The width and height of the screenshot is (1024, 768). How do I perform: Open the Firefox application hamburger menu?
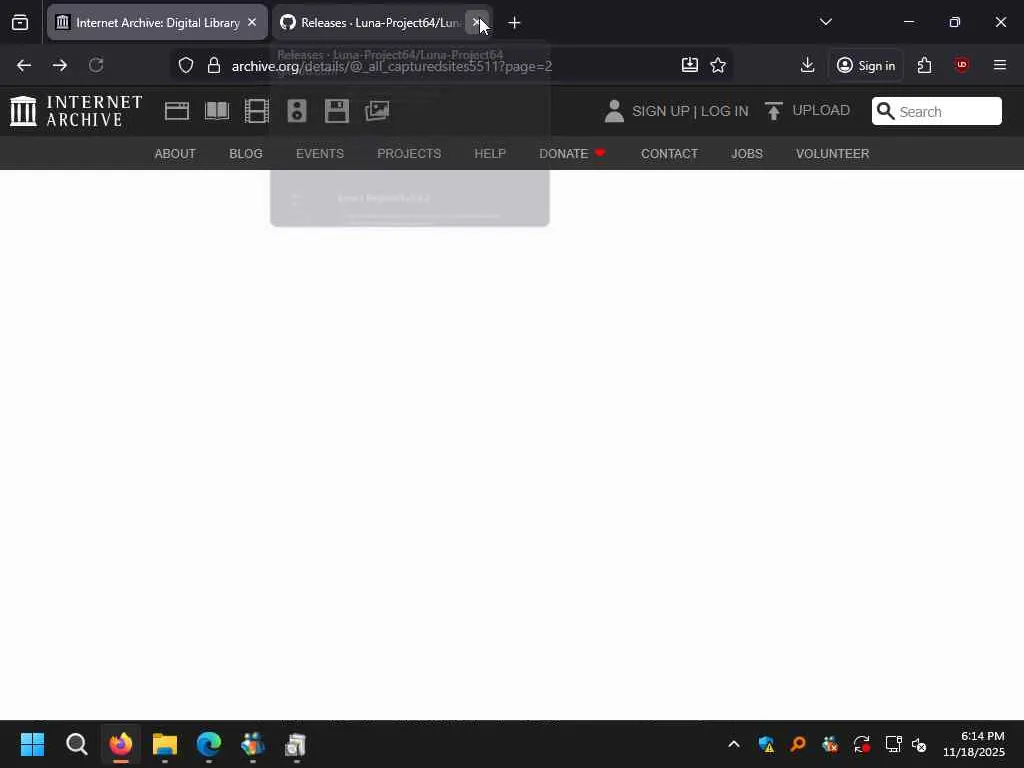pyautogui.click(x=1000, y=65)
